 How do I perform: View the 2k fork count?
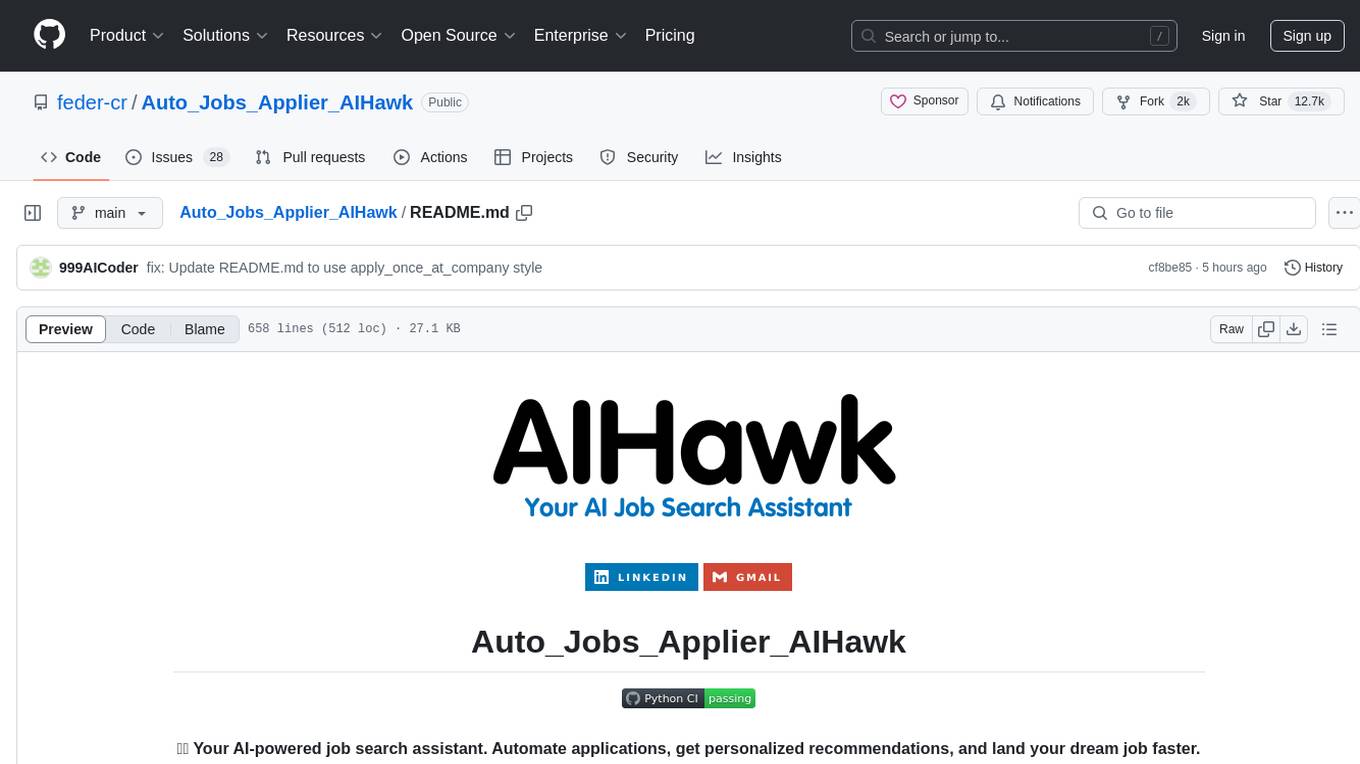tap(1183, 101)
